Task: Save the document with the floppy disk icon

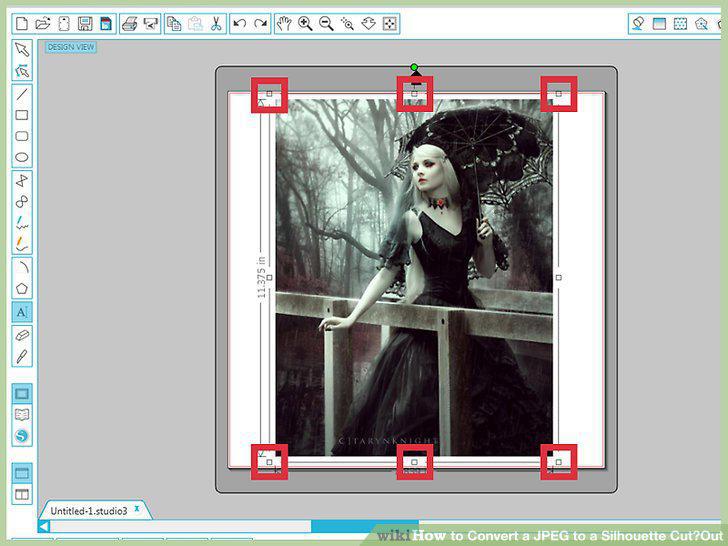Action: [85, 24]
